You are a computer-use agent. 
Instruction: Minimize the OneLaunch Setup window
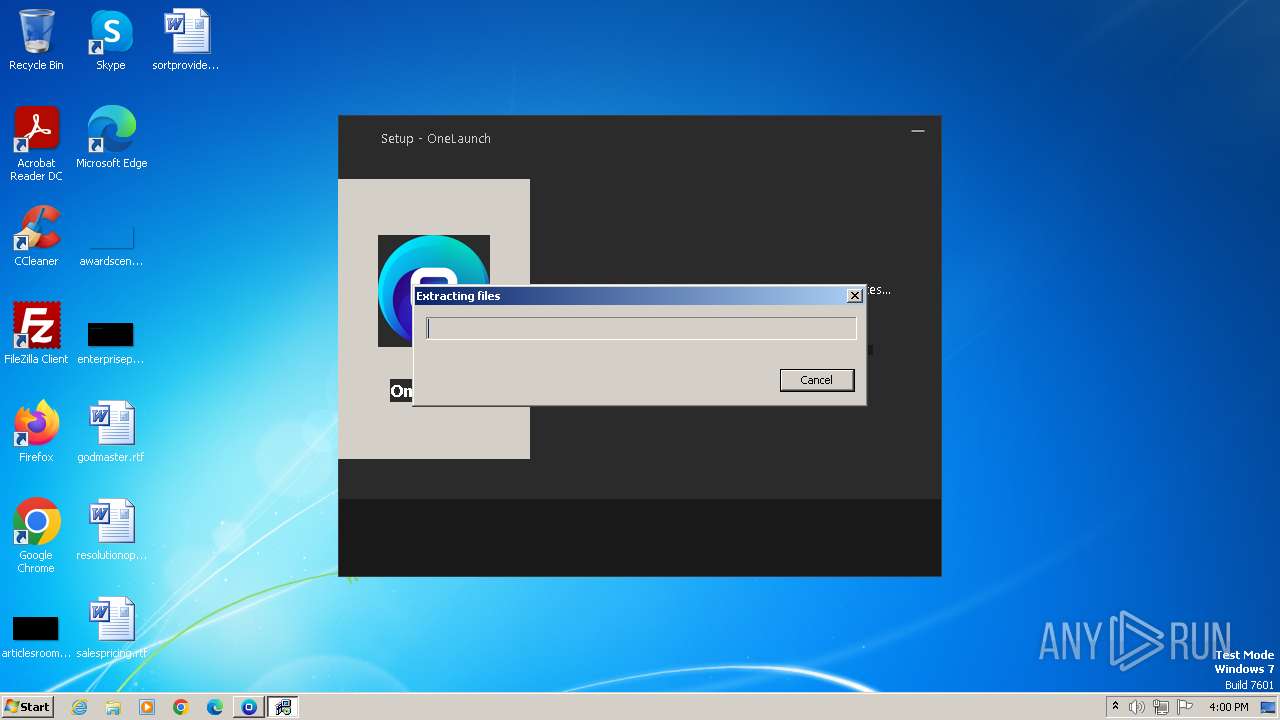918,131
